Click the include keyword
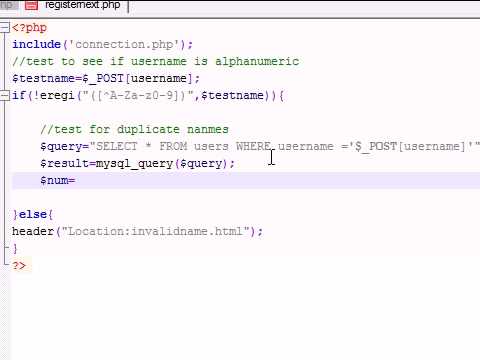Viewport: 480px width, 360px height. click(36, 44)
